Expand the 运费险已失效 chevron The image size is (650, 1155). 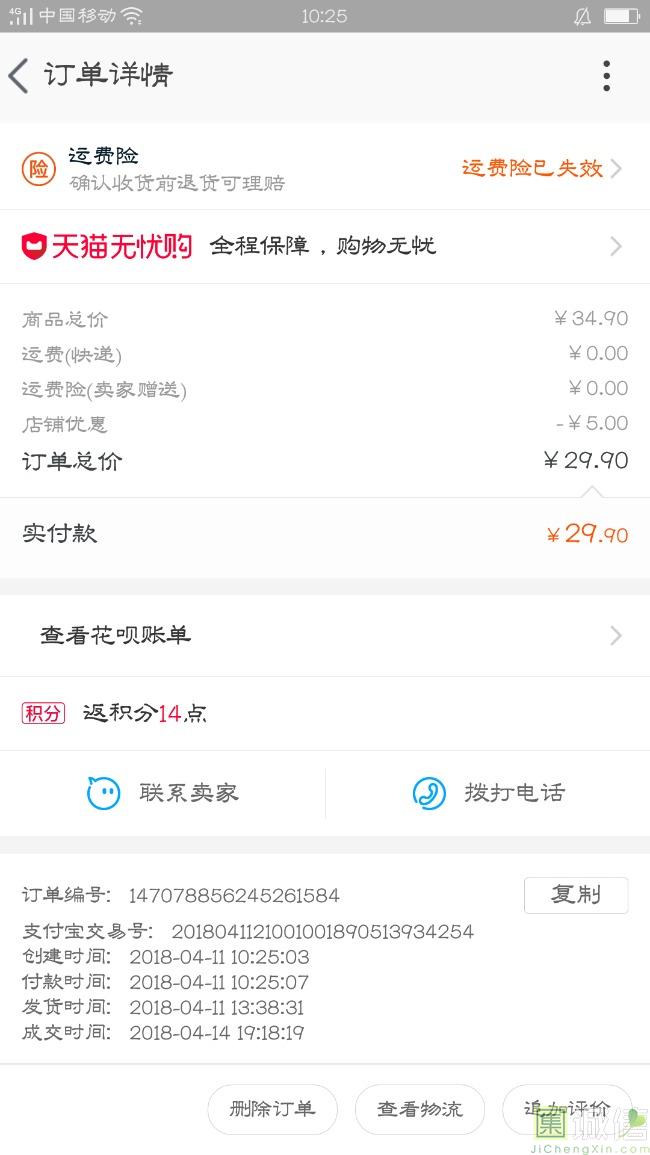coord(616,168)
